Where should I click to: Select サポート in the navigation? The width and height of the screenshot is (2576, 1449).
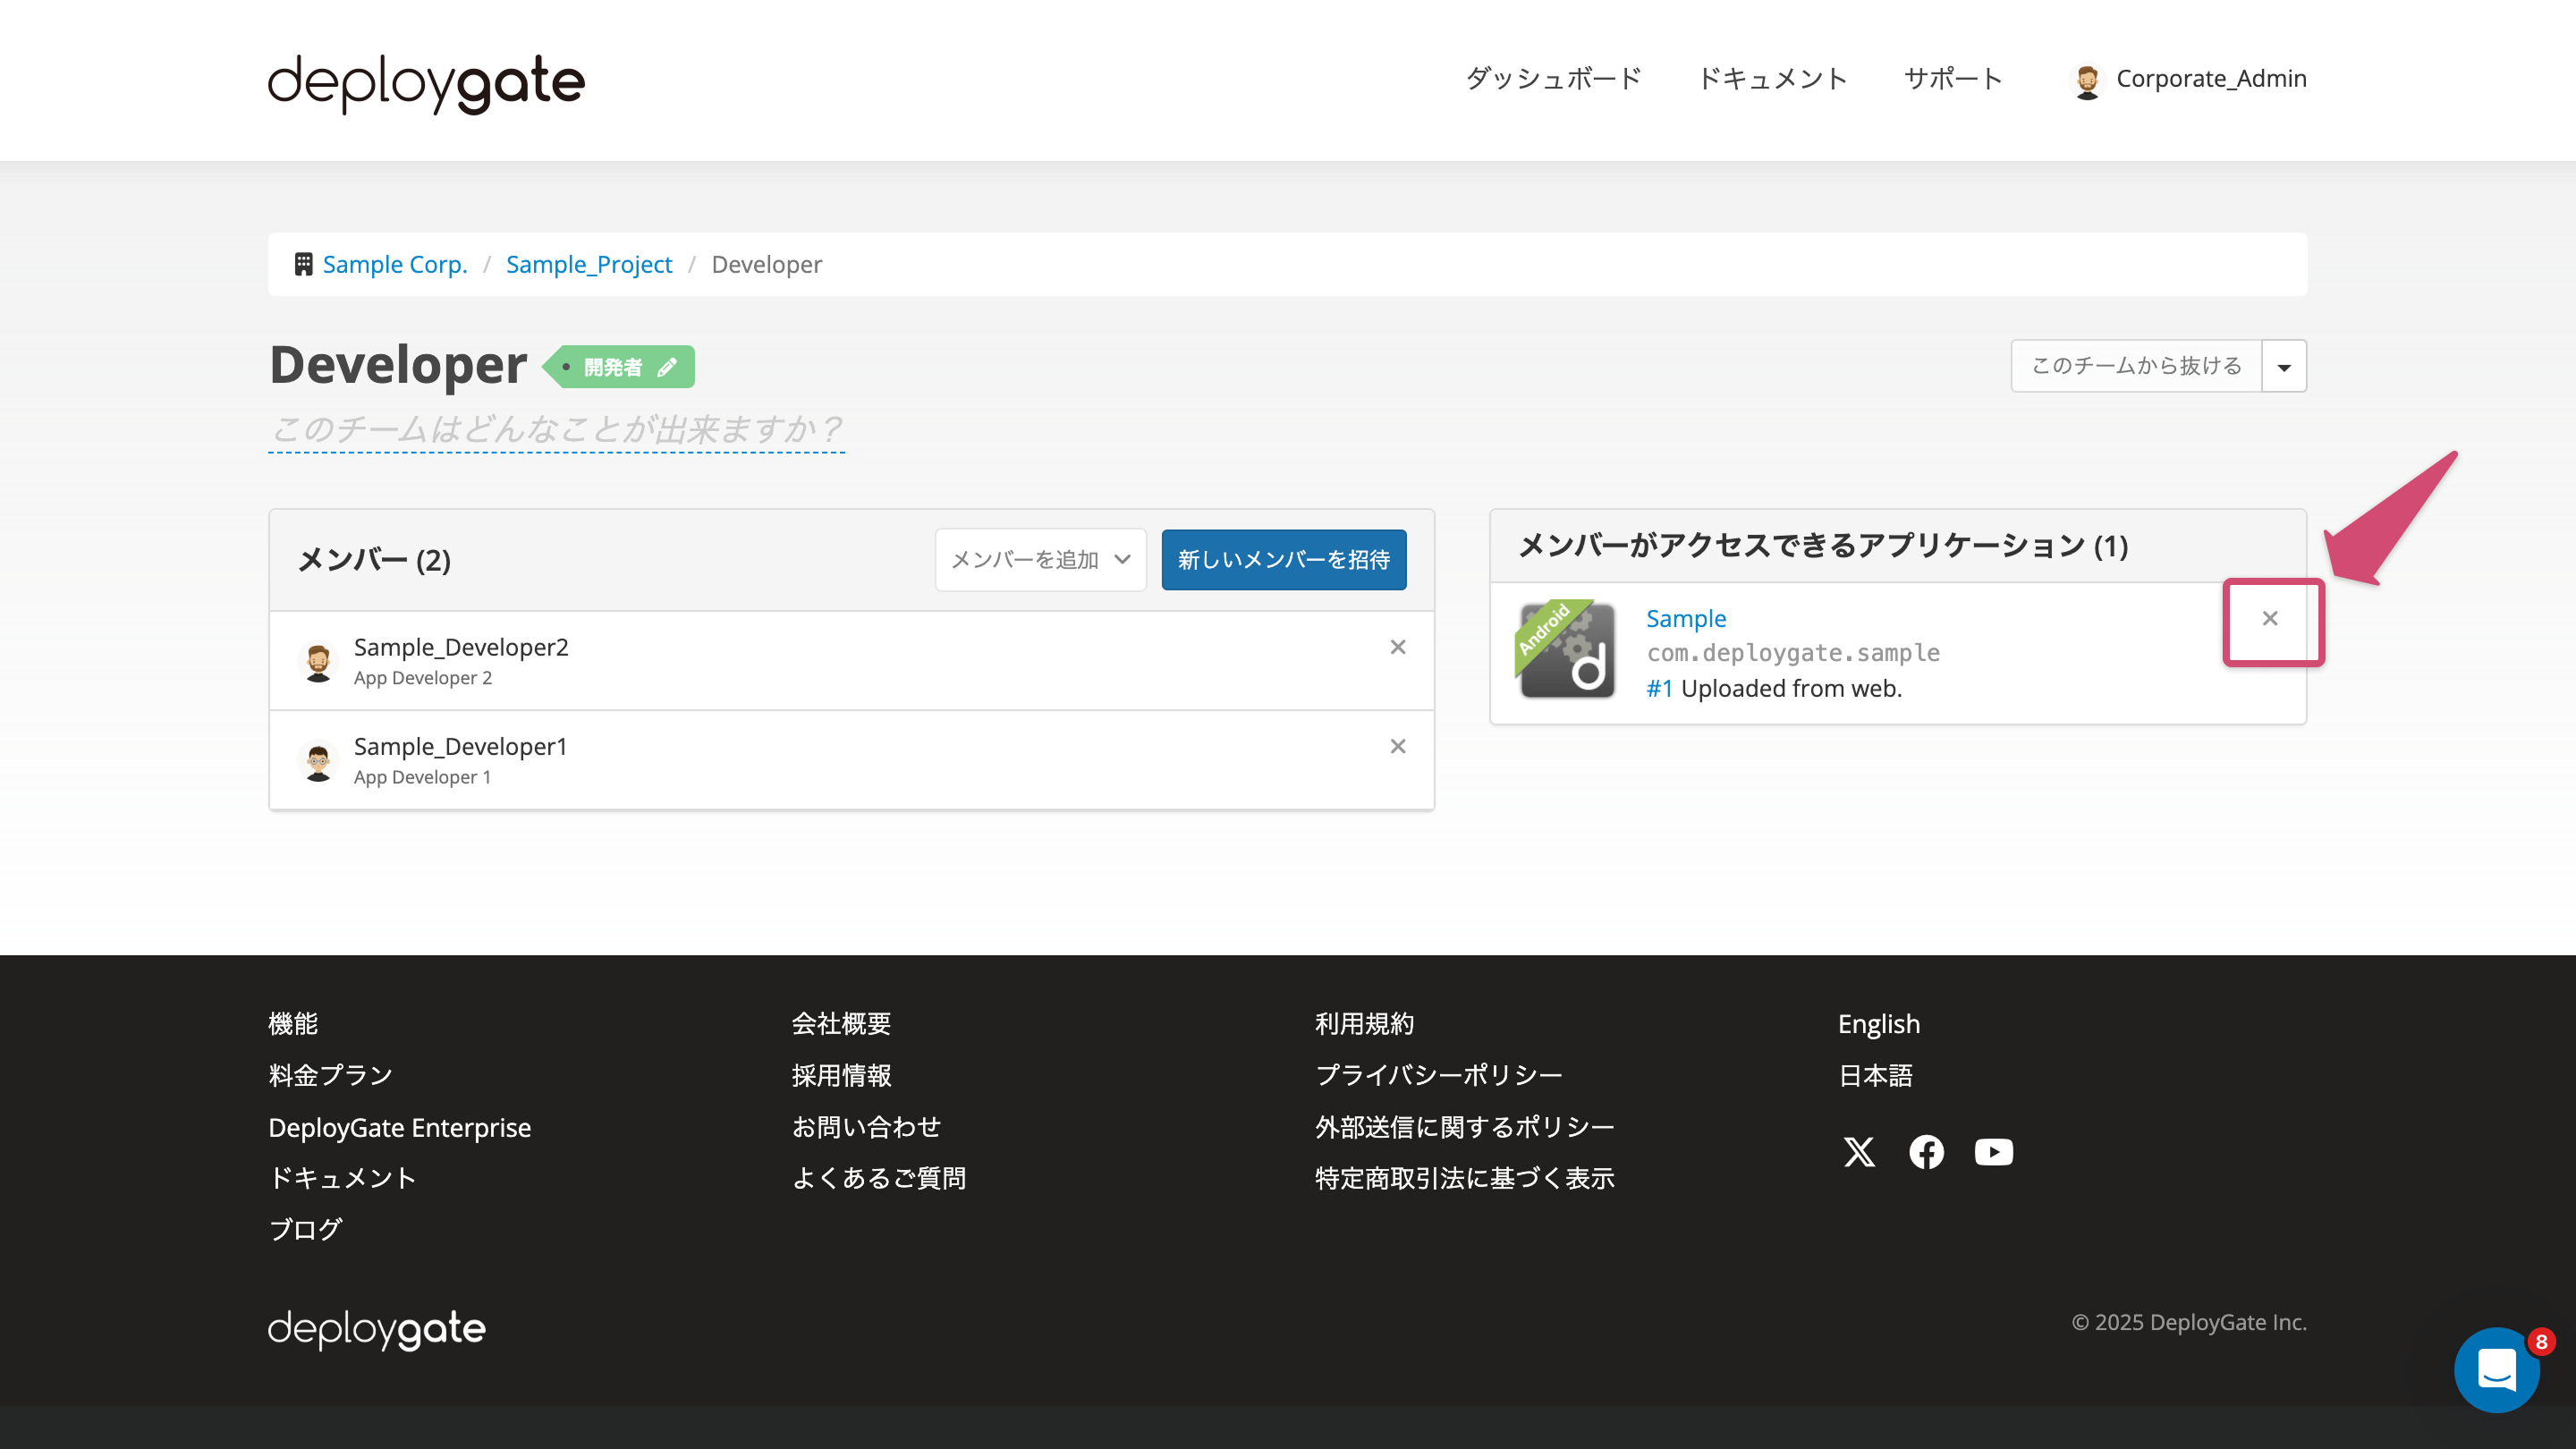(x=1952, y=79)
